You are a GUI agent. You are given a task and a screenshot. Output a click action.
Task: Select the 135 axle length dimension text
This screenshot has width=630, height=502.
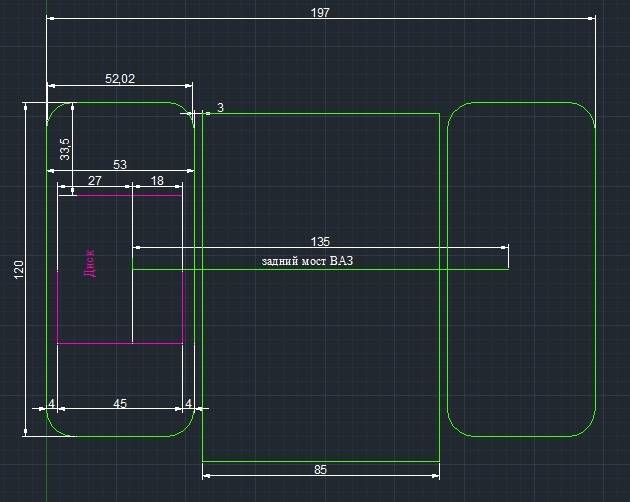[x=320, y=241]
